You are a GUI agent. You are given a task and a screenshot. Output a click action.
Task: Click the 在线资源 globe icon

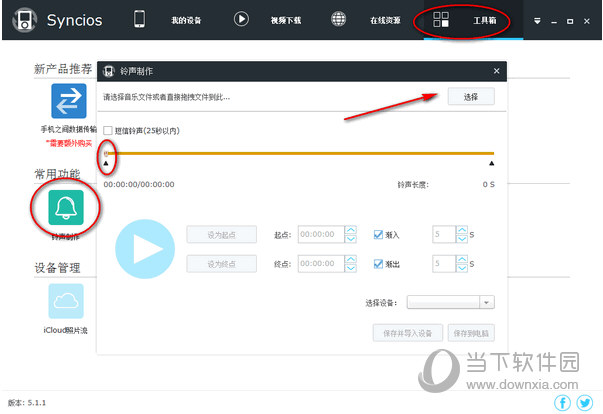pyautogui.click(x=338, y=19)
